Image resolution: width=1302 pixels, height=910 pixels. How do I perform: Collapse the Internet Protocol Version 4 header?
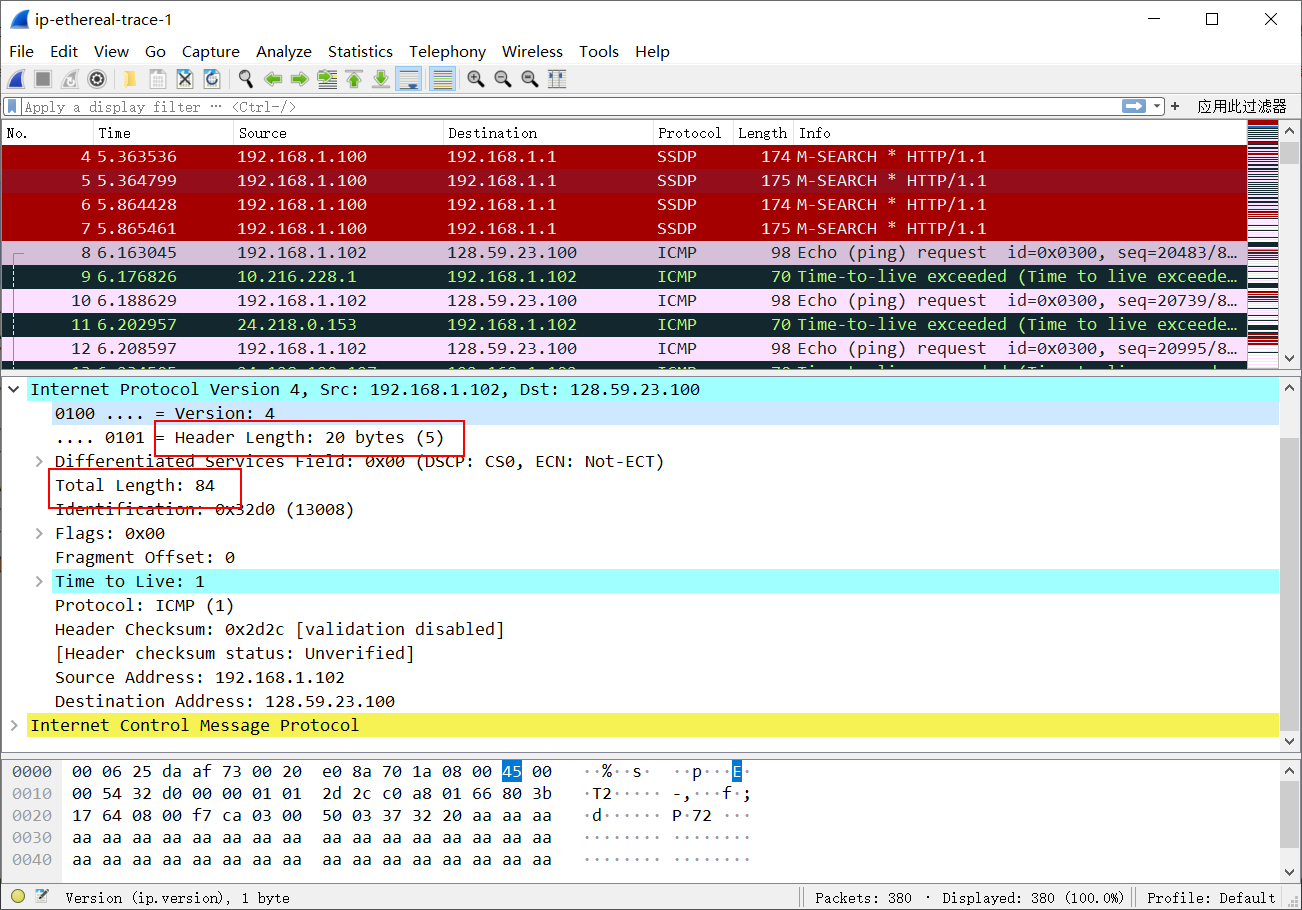tap(14, 389)
